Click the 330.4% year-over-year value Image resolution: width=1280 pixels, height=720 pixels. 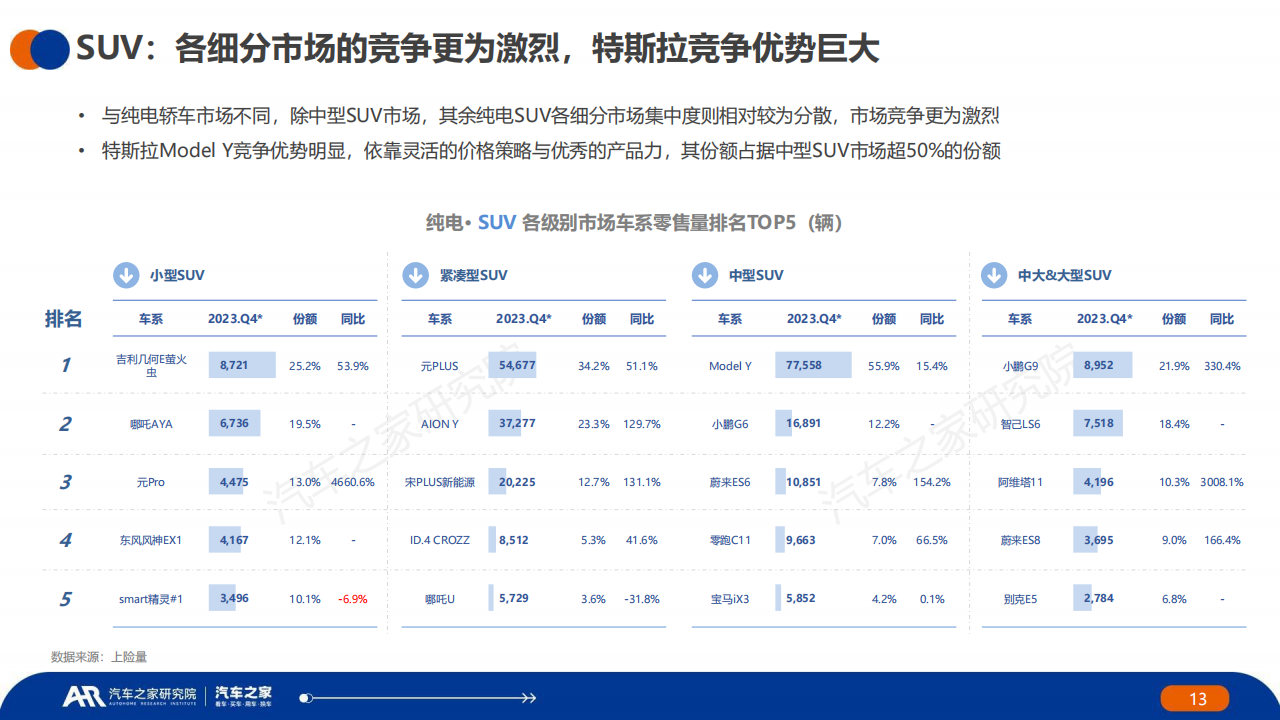(x=1222, y=366)
